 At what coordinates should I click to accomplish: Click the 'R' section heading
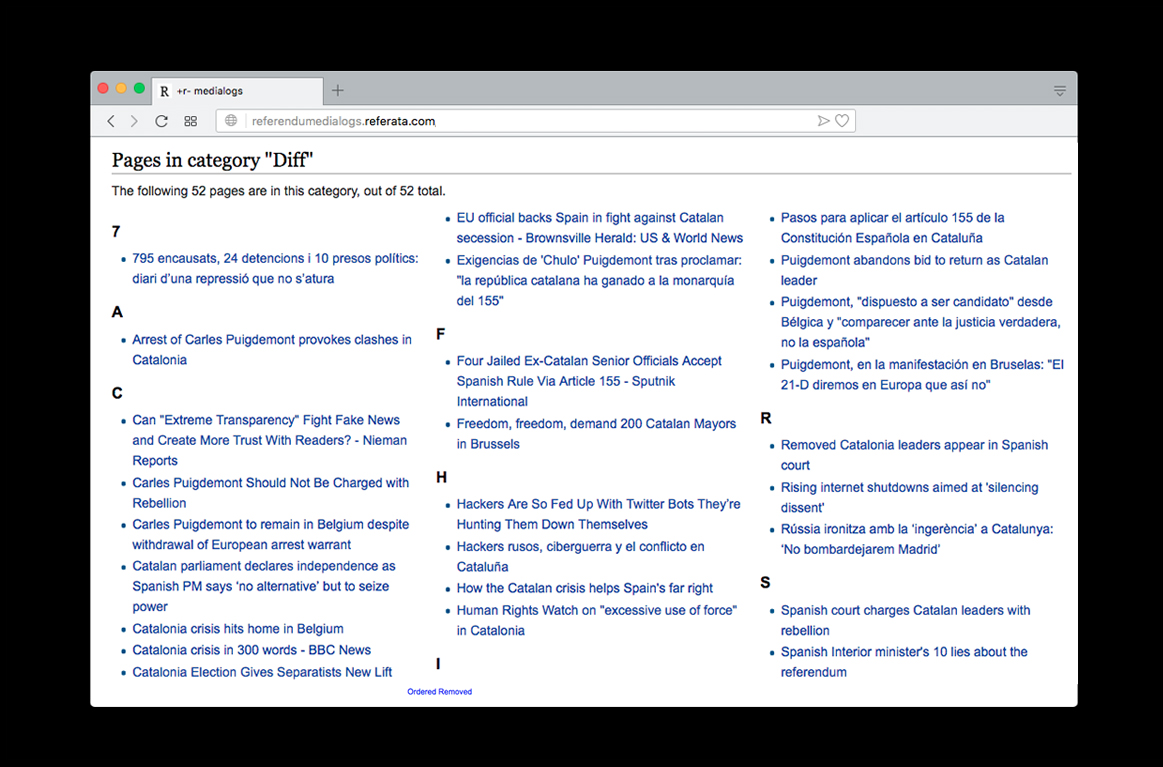pyautogui.click(x=766, y=418)
